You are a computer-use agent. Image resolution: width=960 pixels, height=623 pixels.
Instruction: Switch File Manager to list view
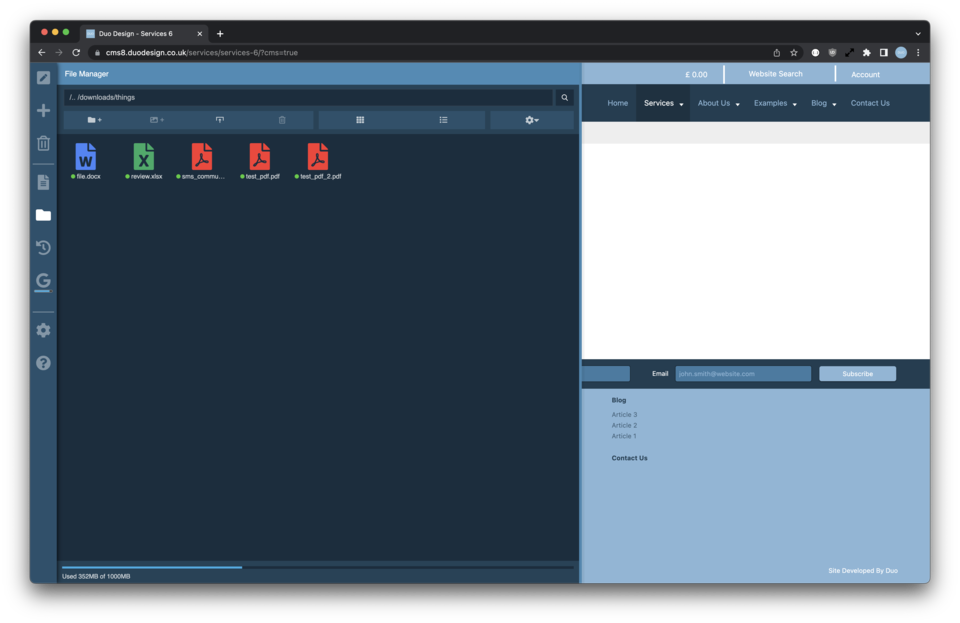tap(443, 120)
